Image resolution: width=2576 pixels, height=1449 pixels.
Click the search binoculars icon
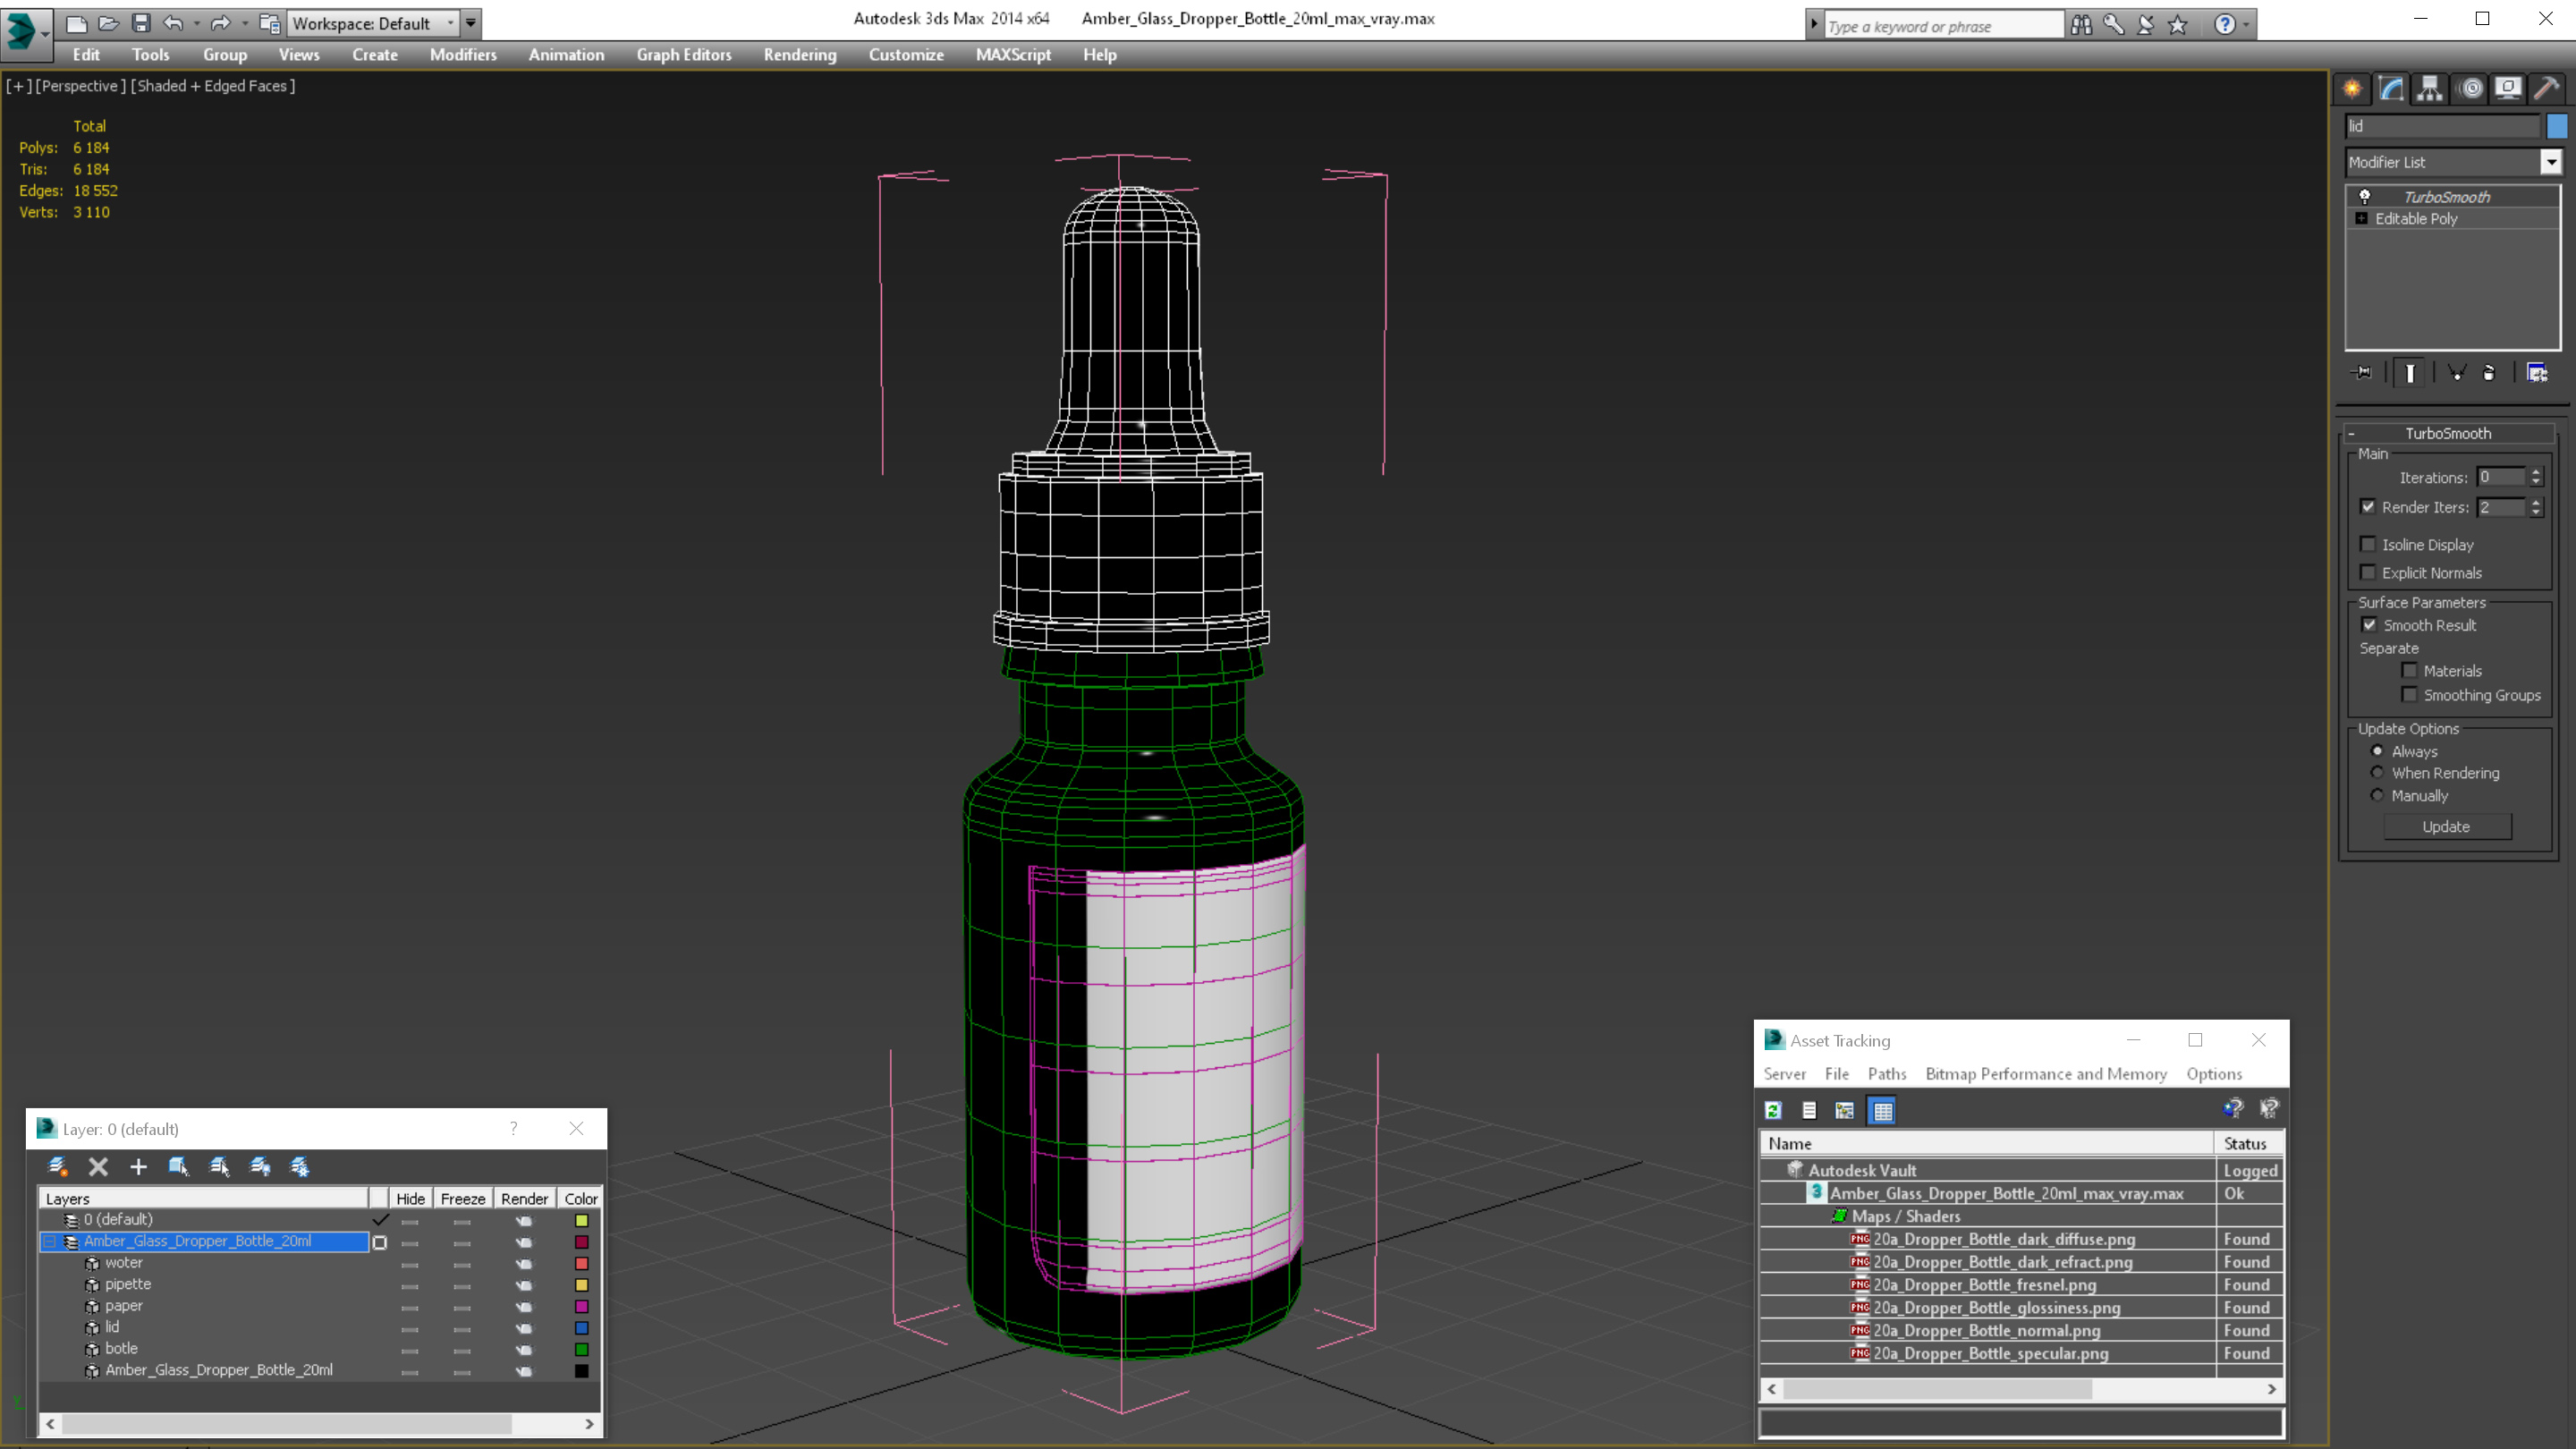pos(2081,25)
